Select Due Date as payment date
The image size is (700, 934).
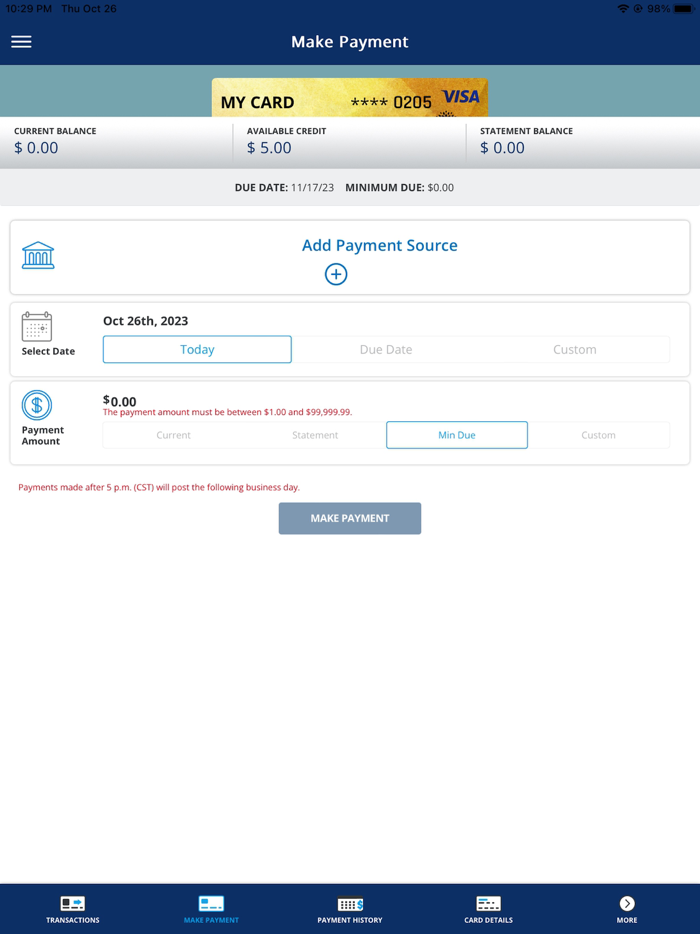(386, 350)
